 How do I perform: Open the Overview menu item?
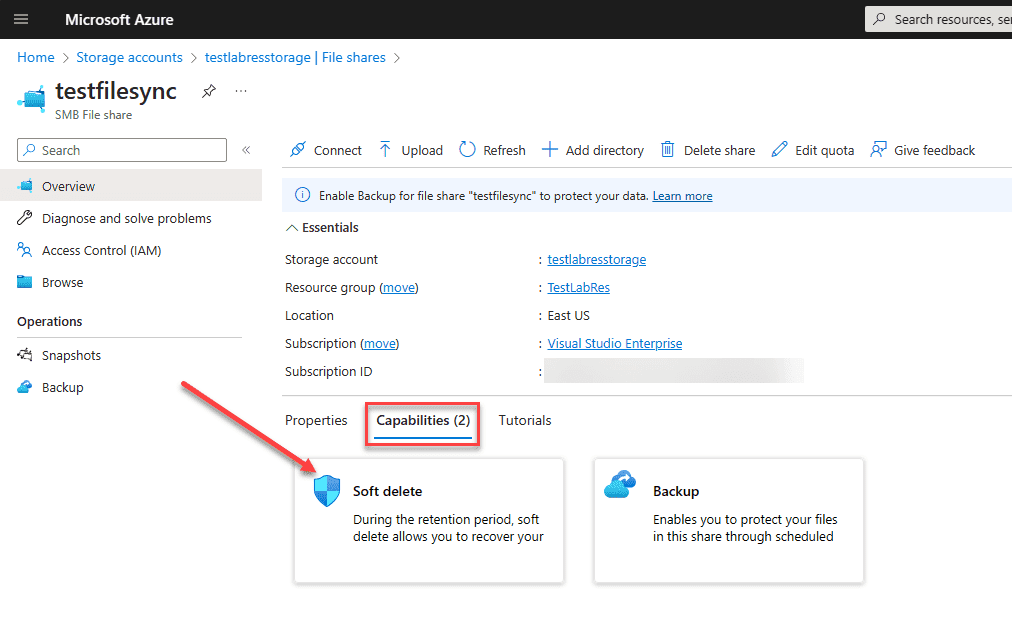point(131,186)
